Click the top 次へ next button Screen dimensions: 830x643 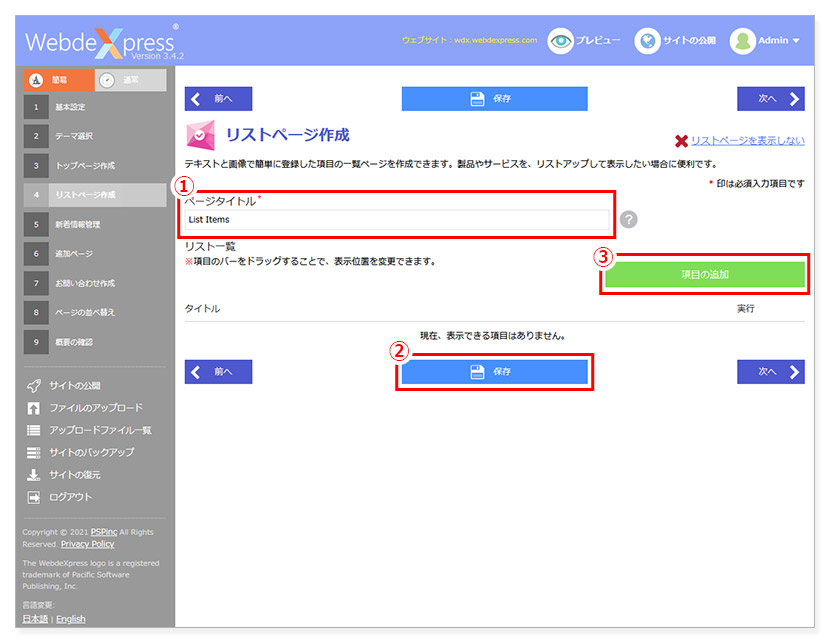771,98
